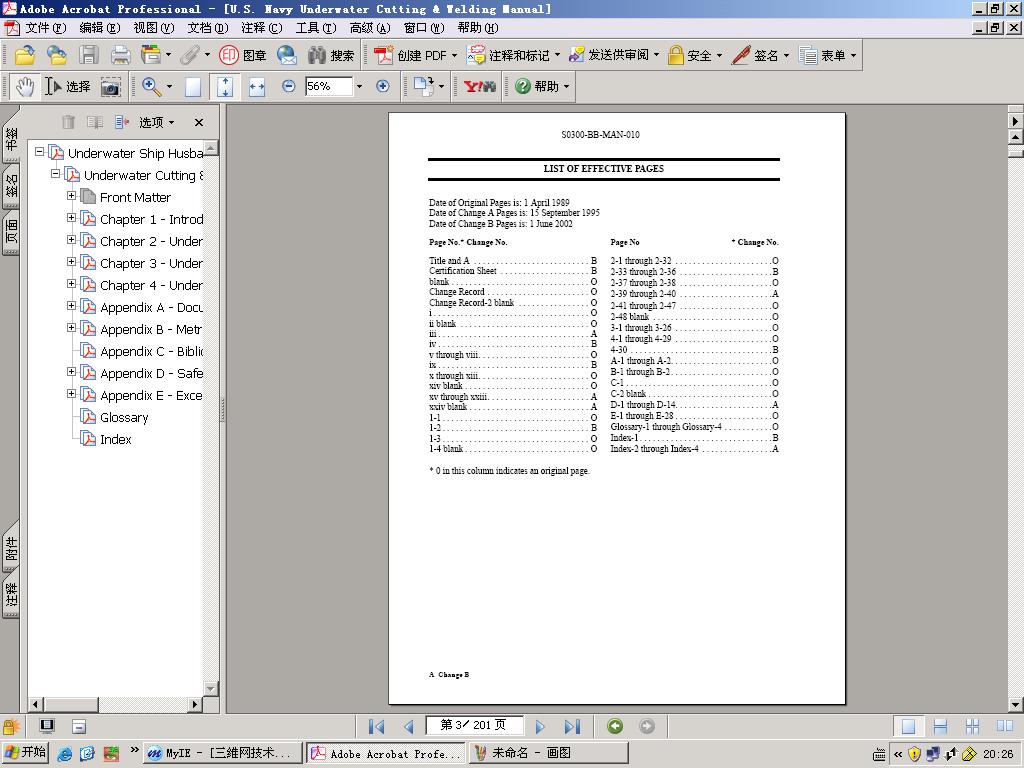1024x768 pixels.
Task: Click the Open file folder icon
Action: point(25,56)
